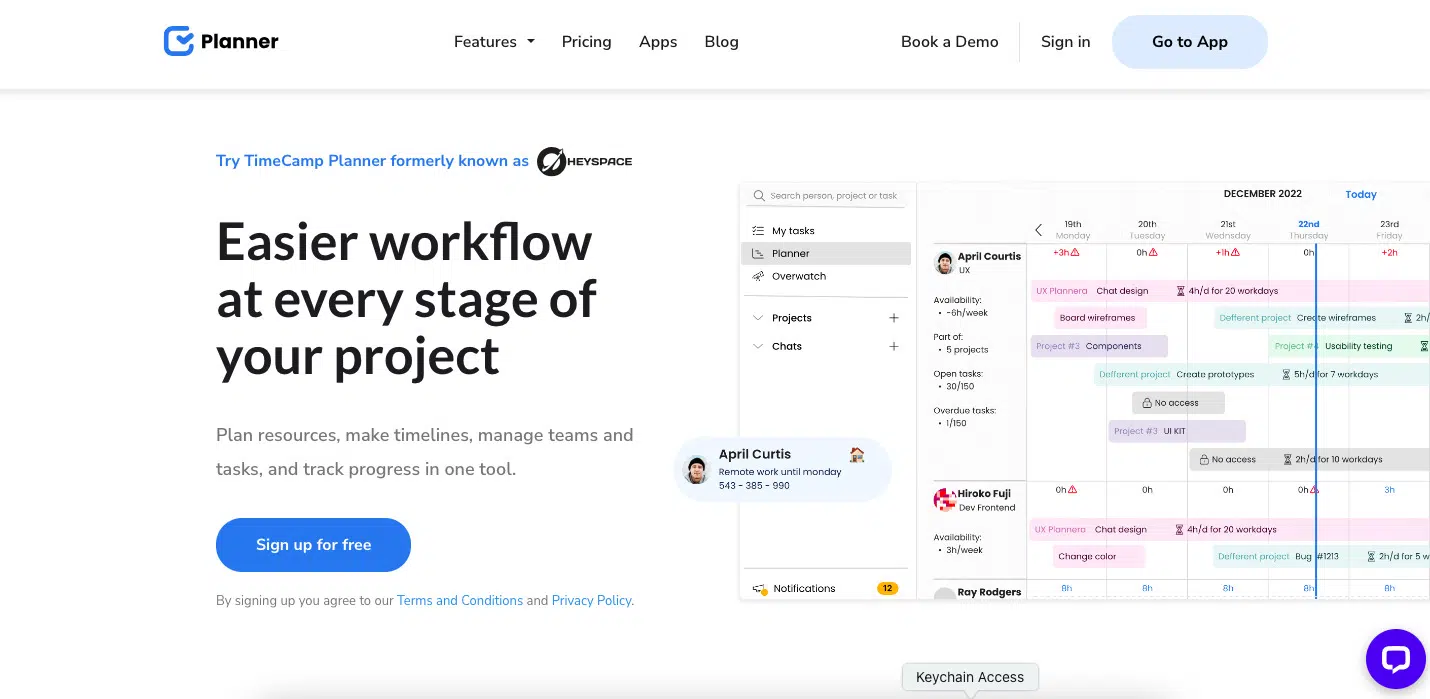Open the Pricing page
This screenshot has height=699, width=1430.
coord(586,42)
